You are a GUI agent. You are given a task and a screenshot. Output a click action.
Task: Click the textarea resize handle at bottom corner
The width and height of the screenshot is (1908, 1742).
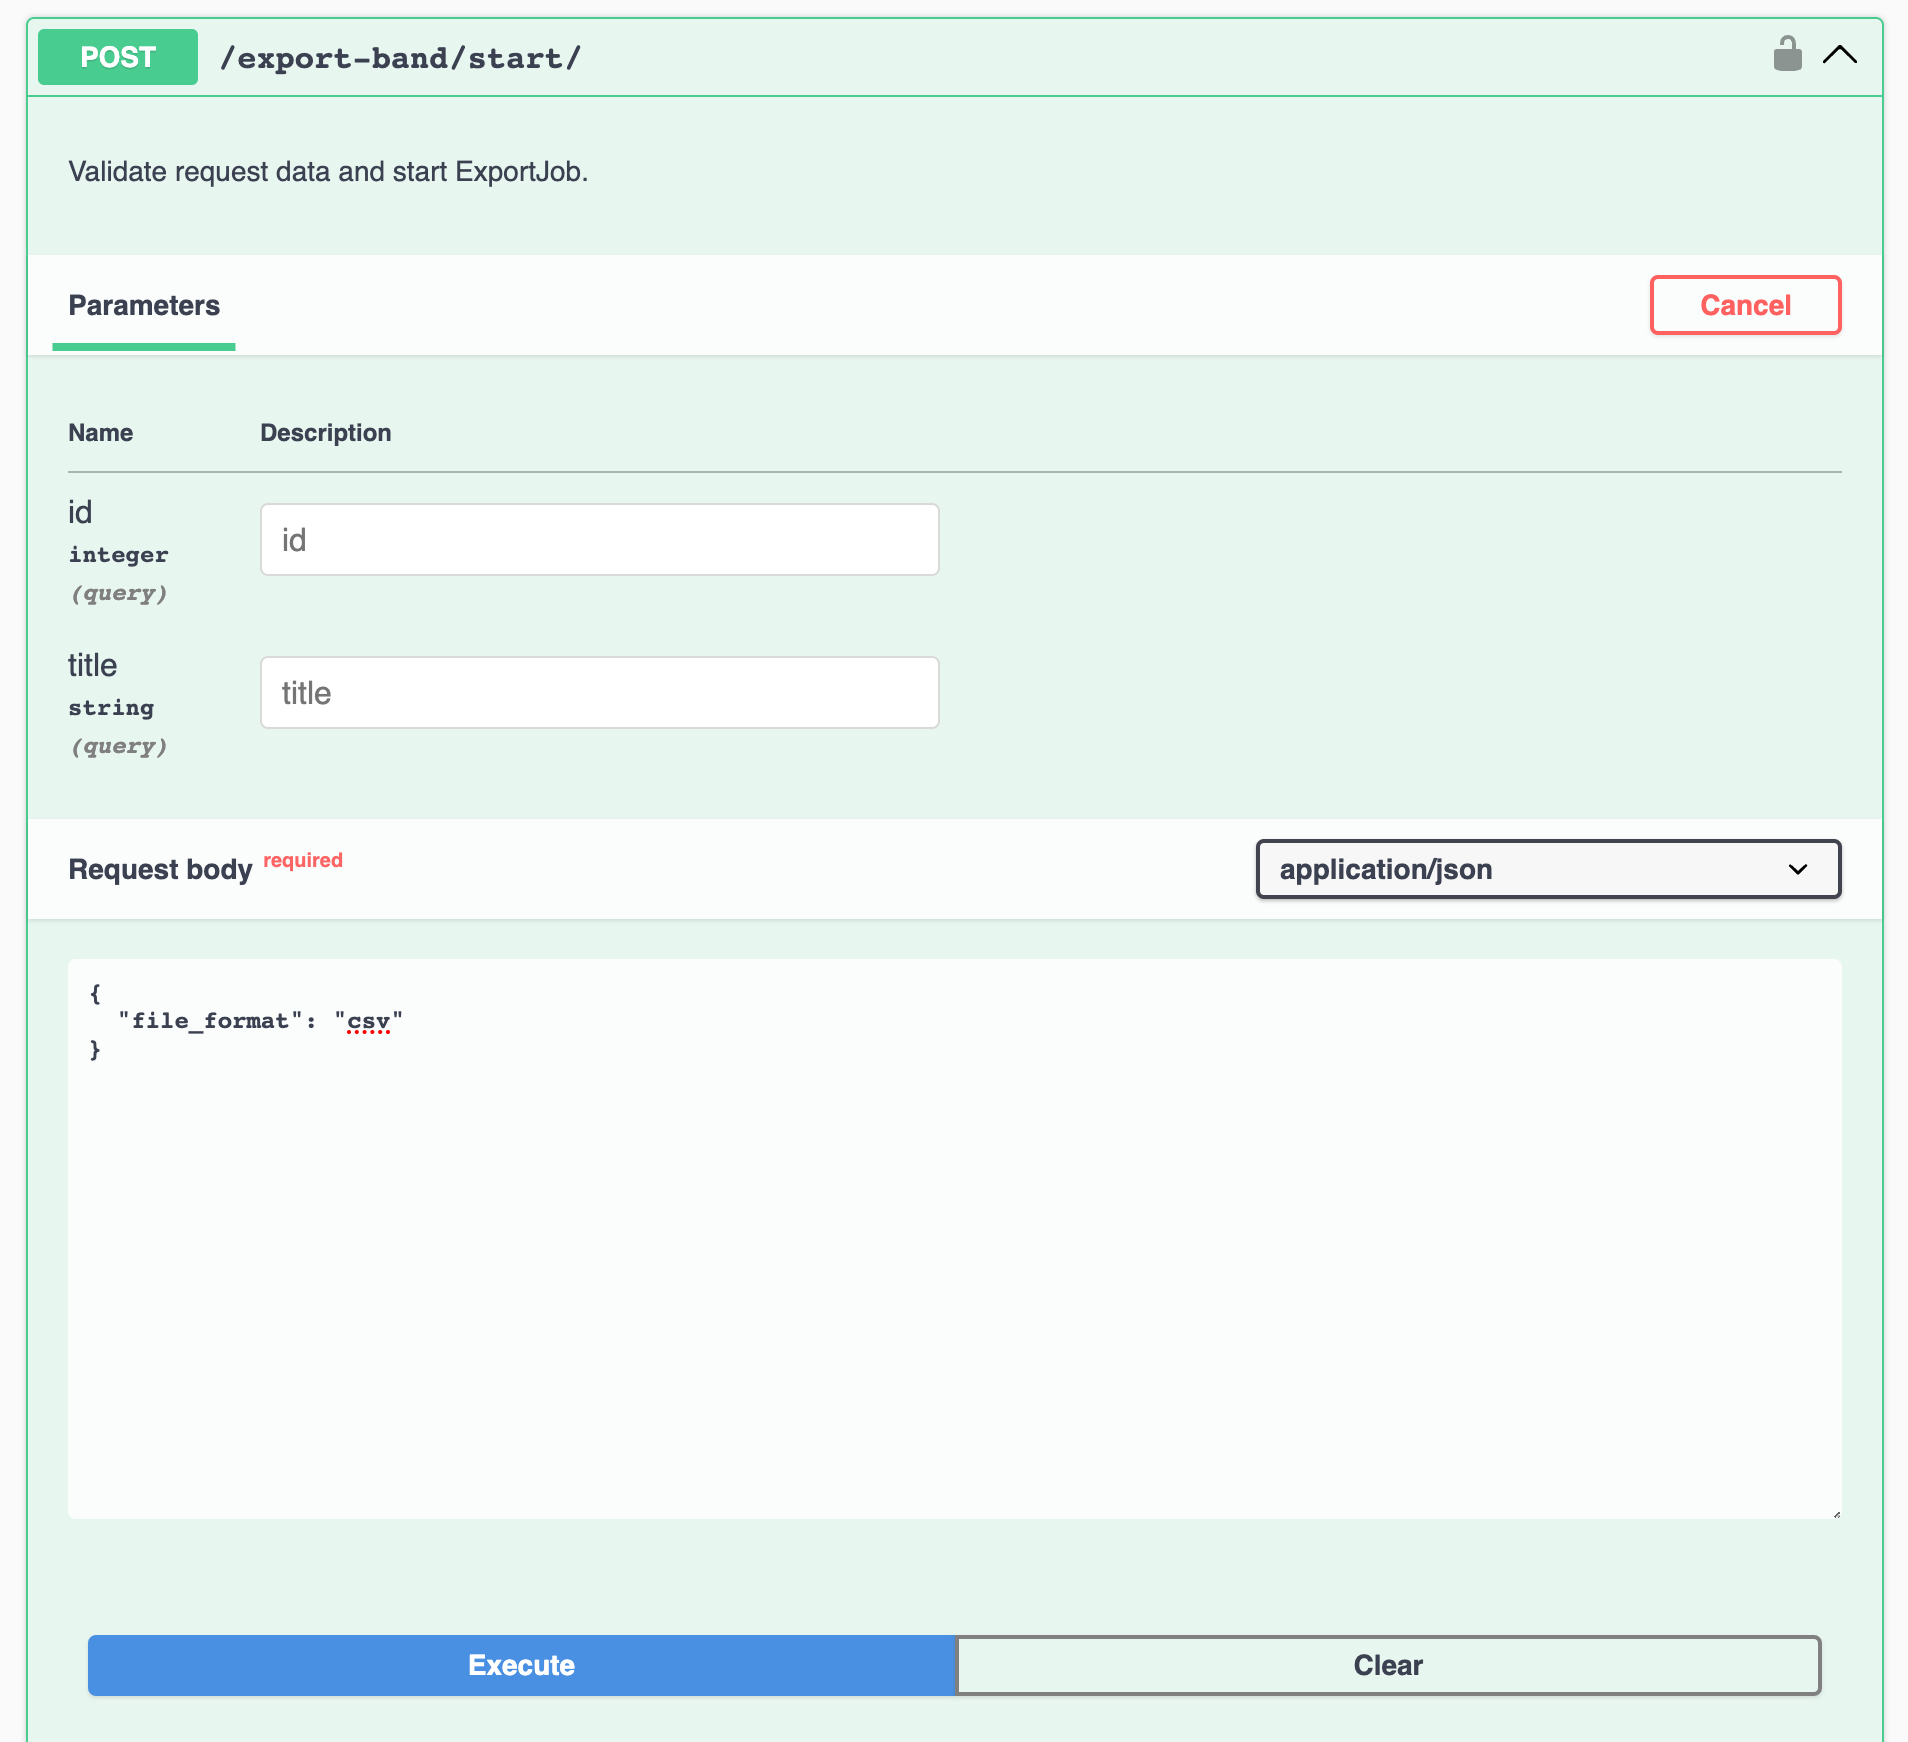click(x=1836, y=1516)
